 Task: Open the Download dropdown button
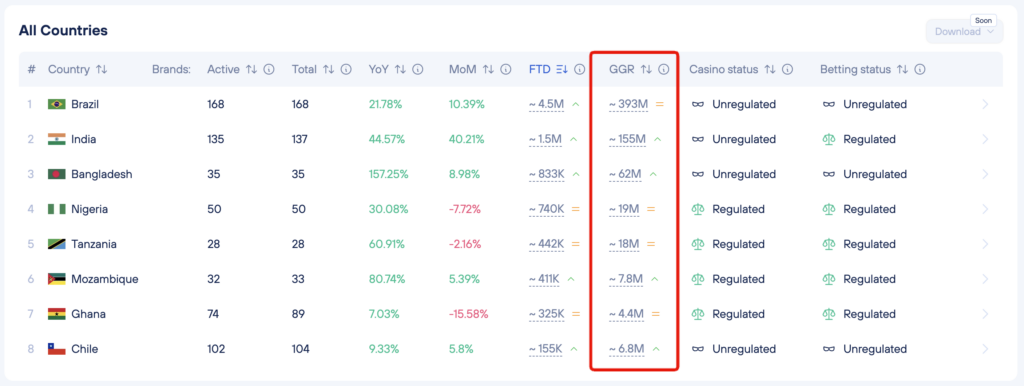coord(963,31)
